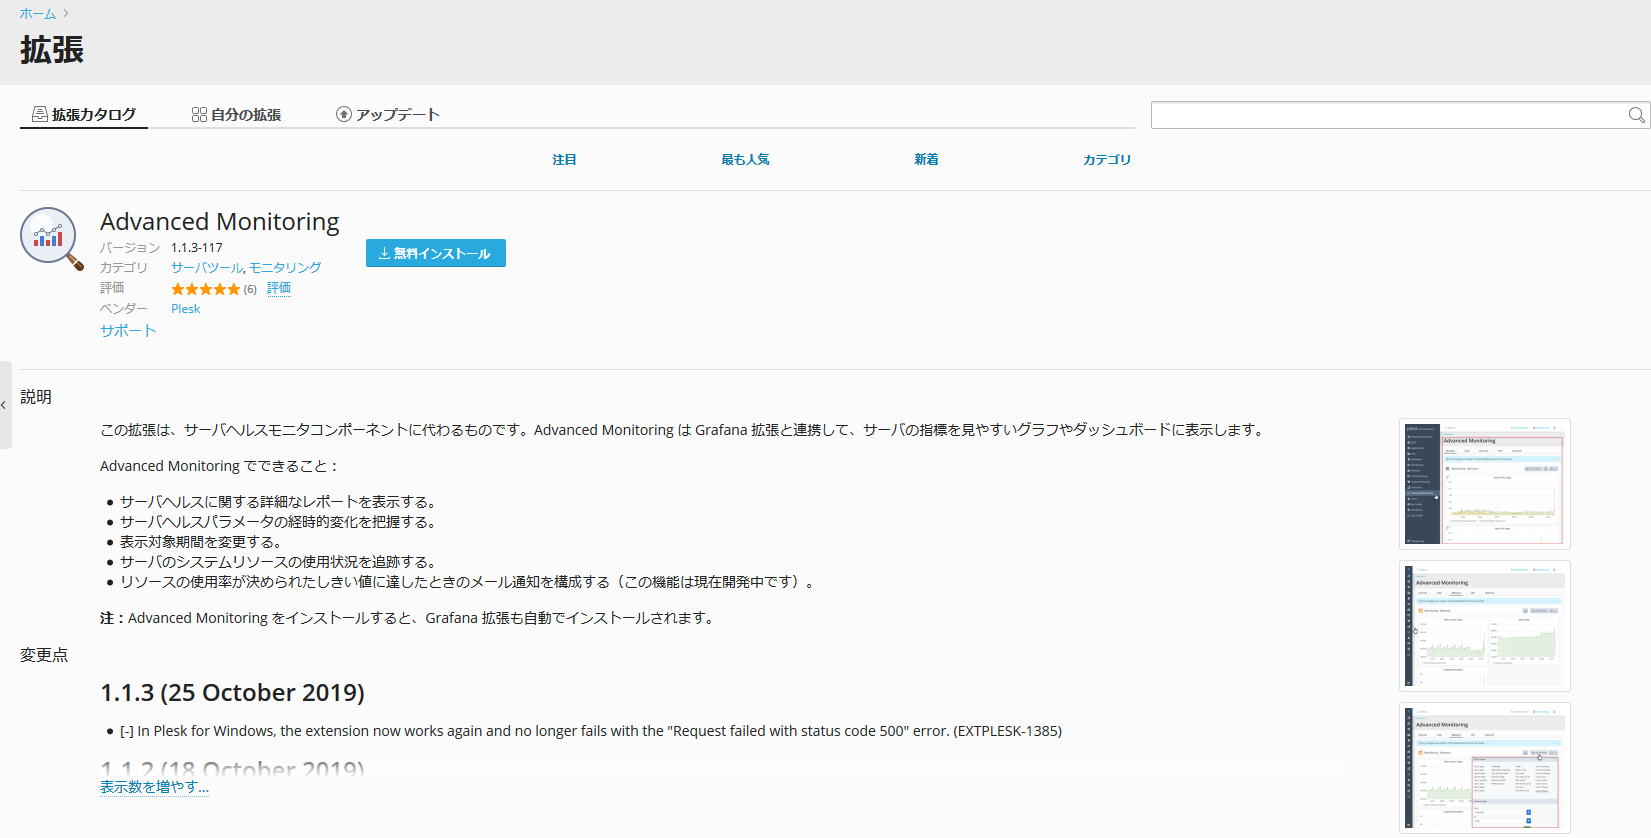Open the 拡張カタログ tab
Image resolution: width=1651 pixels, height=838 pixels.
(x=84, y=115)
